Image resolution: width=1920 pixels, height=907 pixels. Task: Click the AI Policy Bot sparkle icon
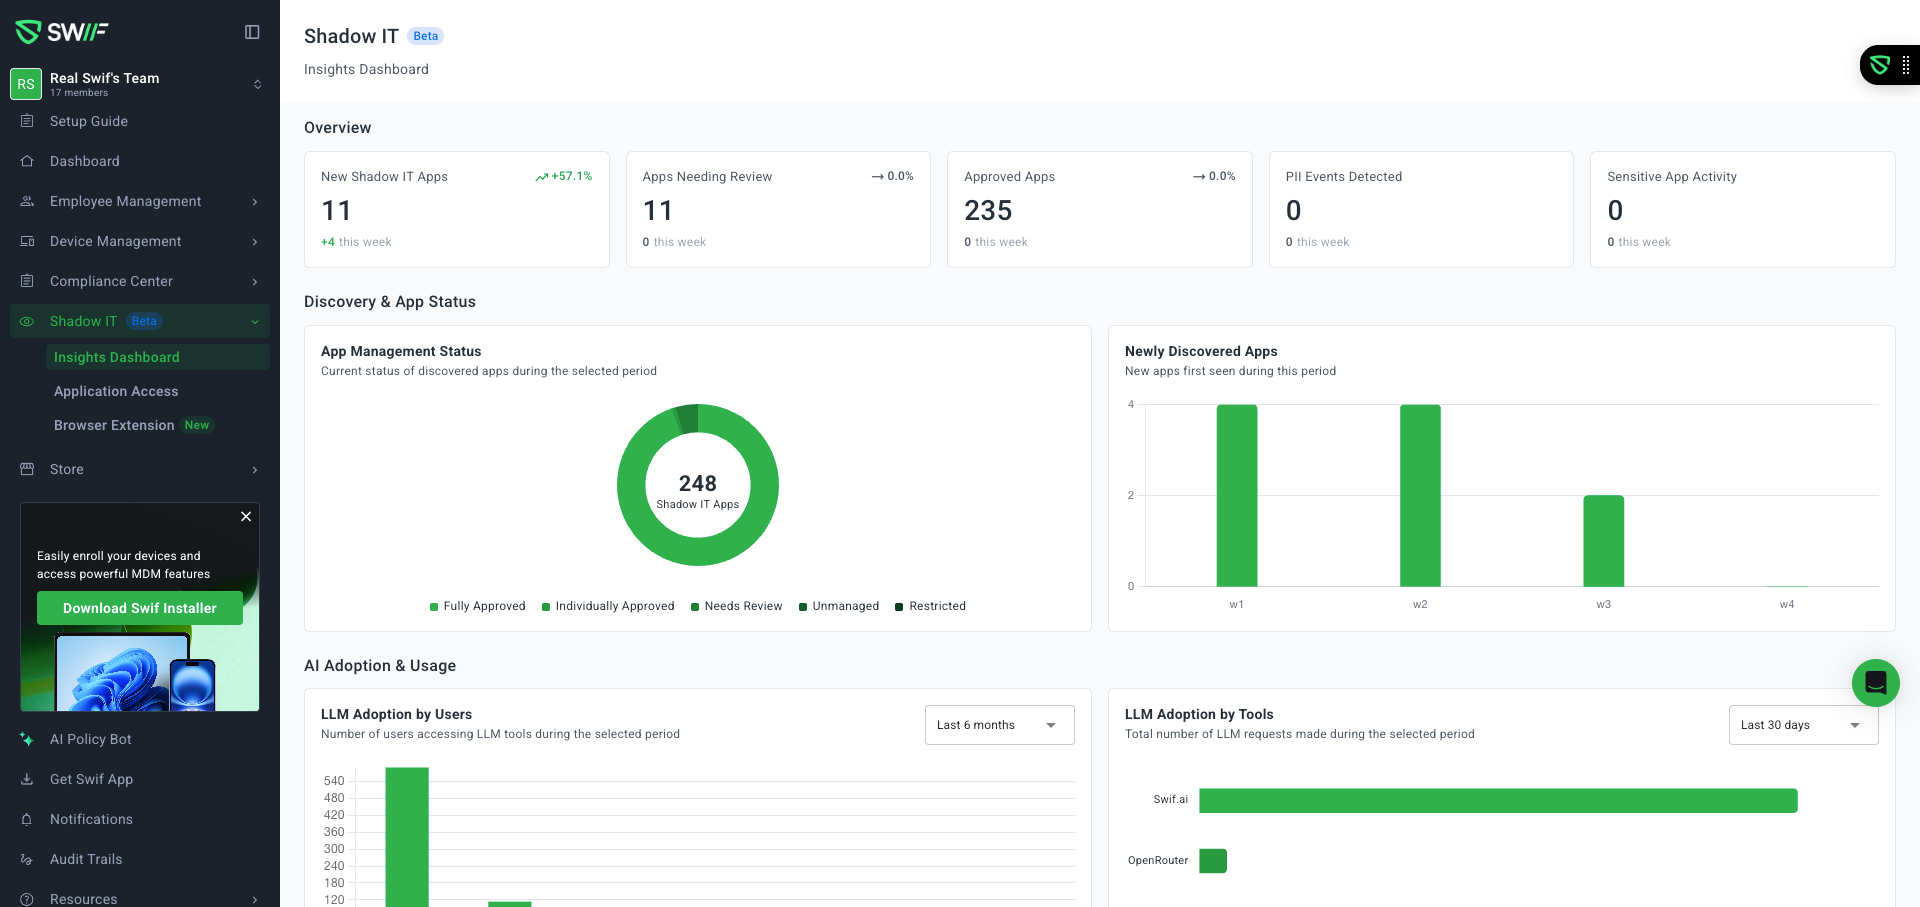27,739
